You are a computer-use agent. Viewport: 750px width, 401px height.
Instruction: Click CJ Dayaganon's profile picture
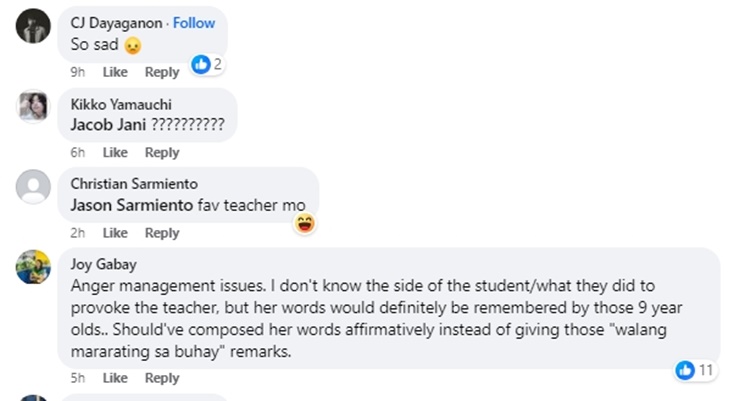(34, 25)
